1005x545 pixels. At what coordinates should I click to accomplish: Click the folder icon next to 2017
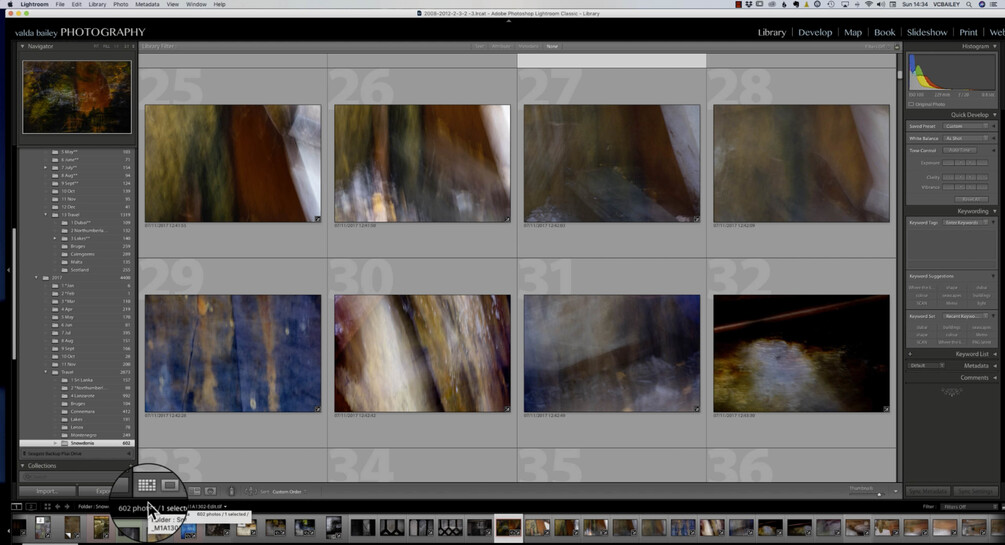46,278
